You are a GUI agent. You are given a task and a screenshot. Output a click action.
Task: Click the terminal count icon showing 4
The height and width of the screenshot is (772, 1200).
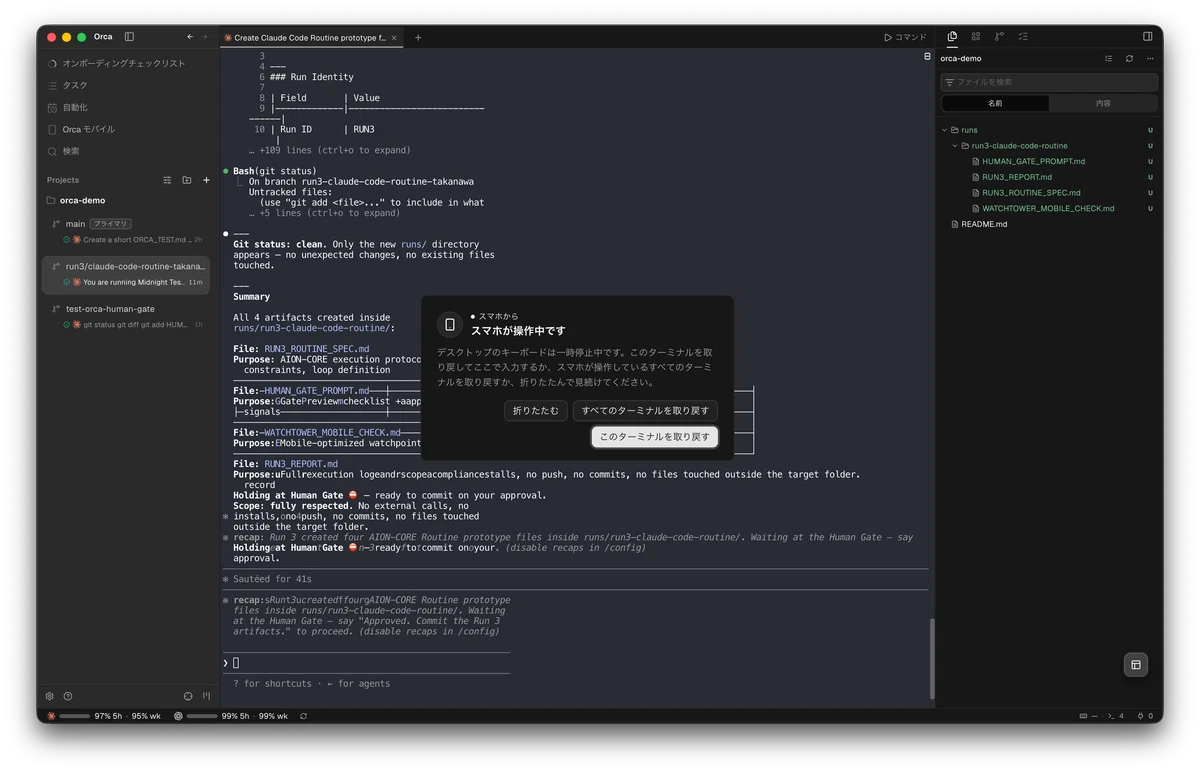1114,716
